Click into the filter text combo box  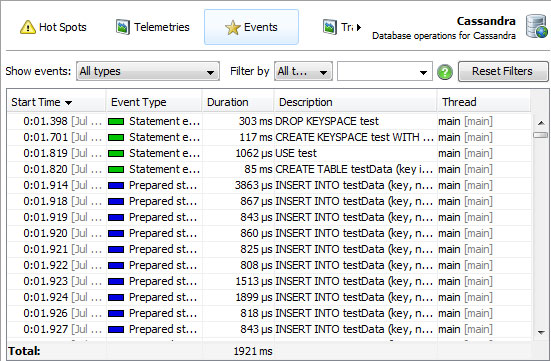pyautogui.click(x=384, y=71)
